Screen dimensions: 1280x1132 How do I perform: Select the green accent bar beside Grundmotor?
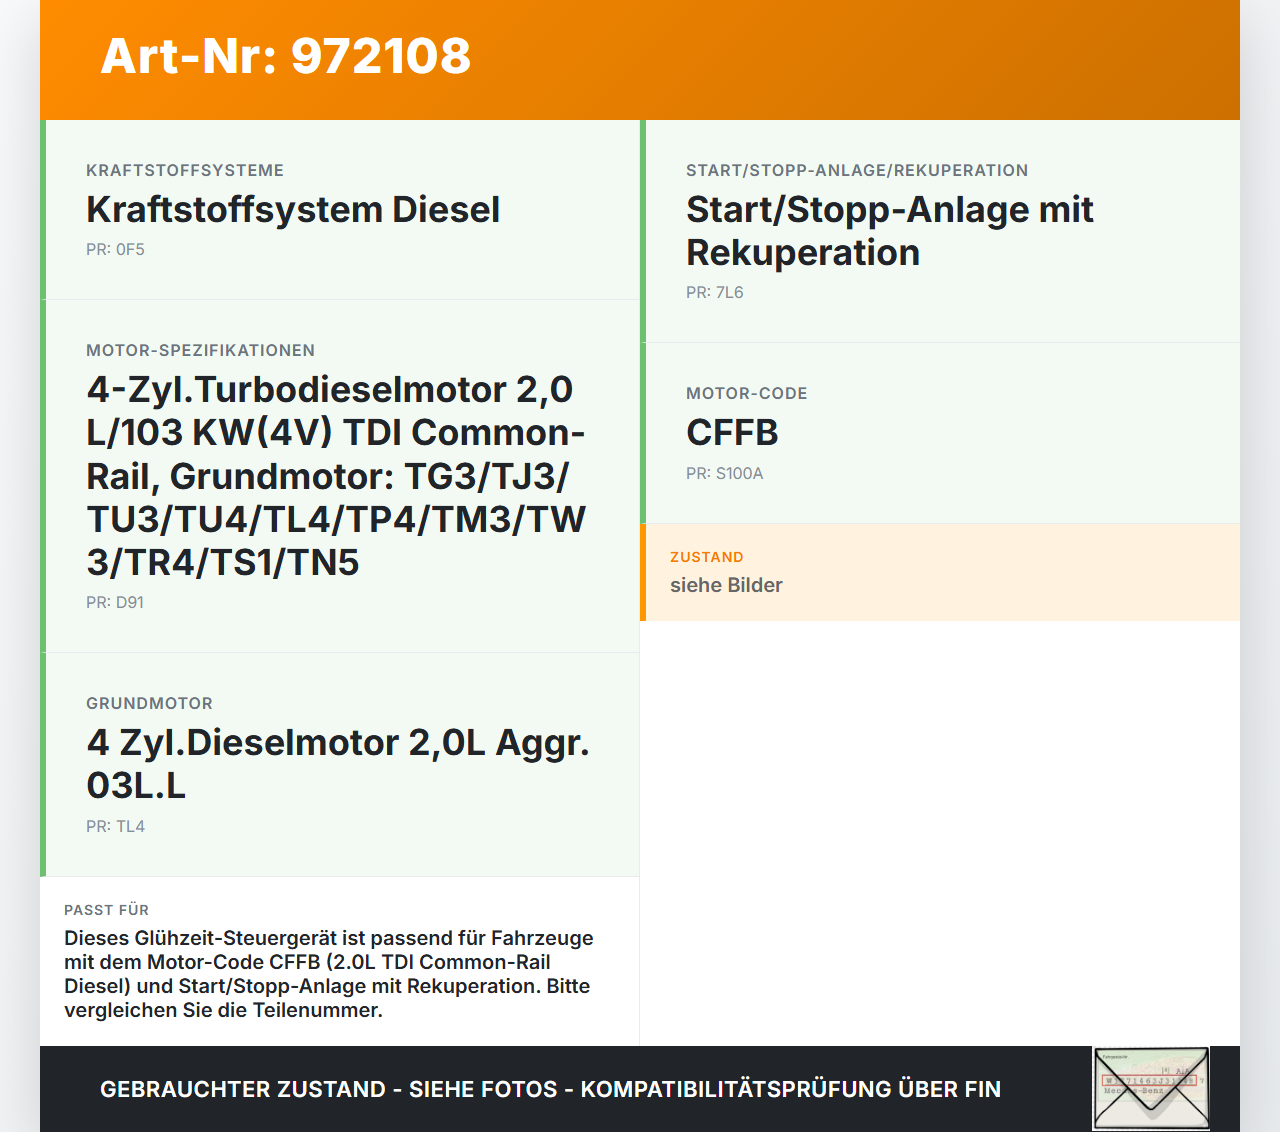pyautogui.click(x=42, y=763)
